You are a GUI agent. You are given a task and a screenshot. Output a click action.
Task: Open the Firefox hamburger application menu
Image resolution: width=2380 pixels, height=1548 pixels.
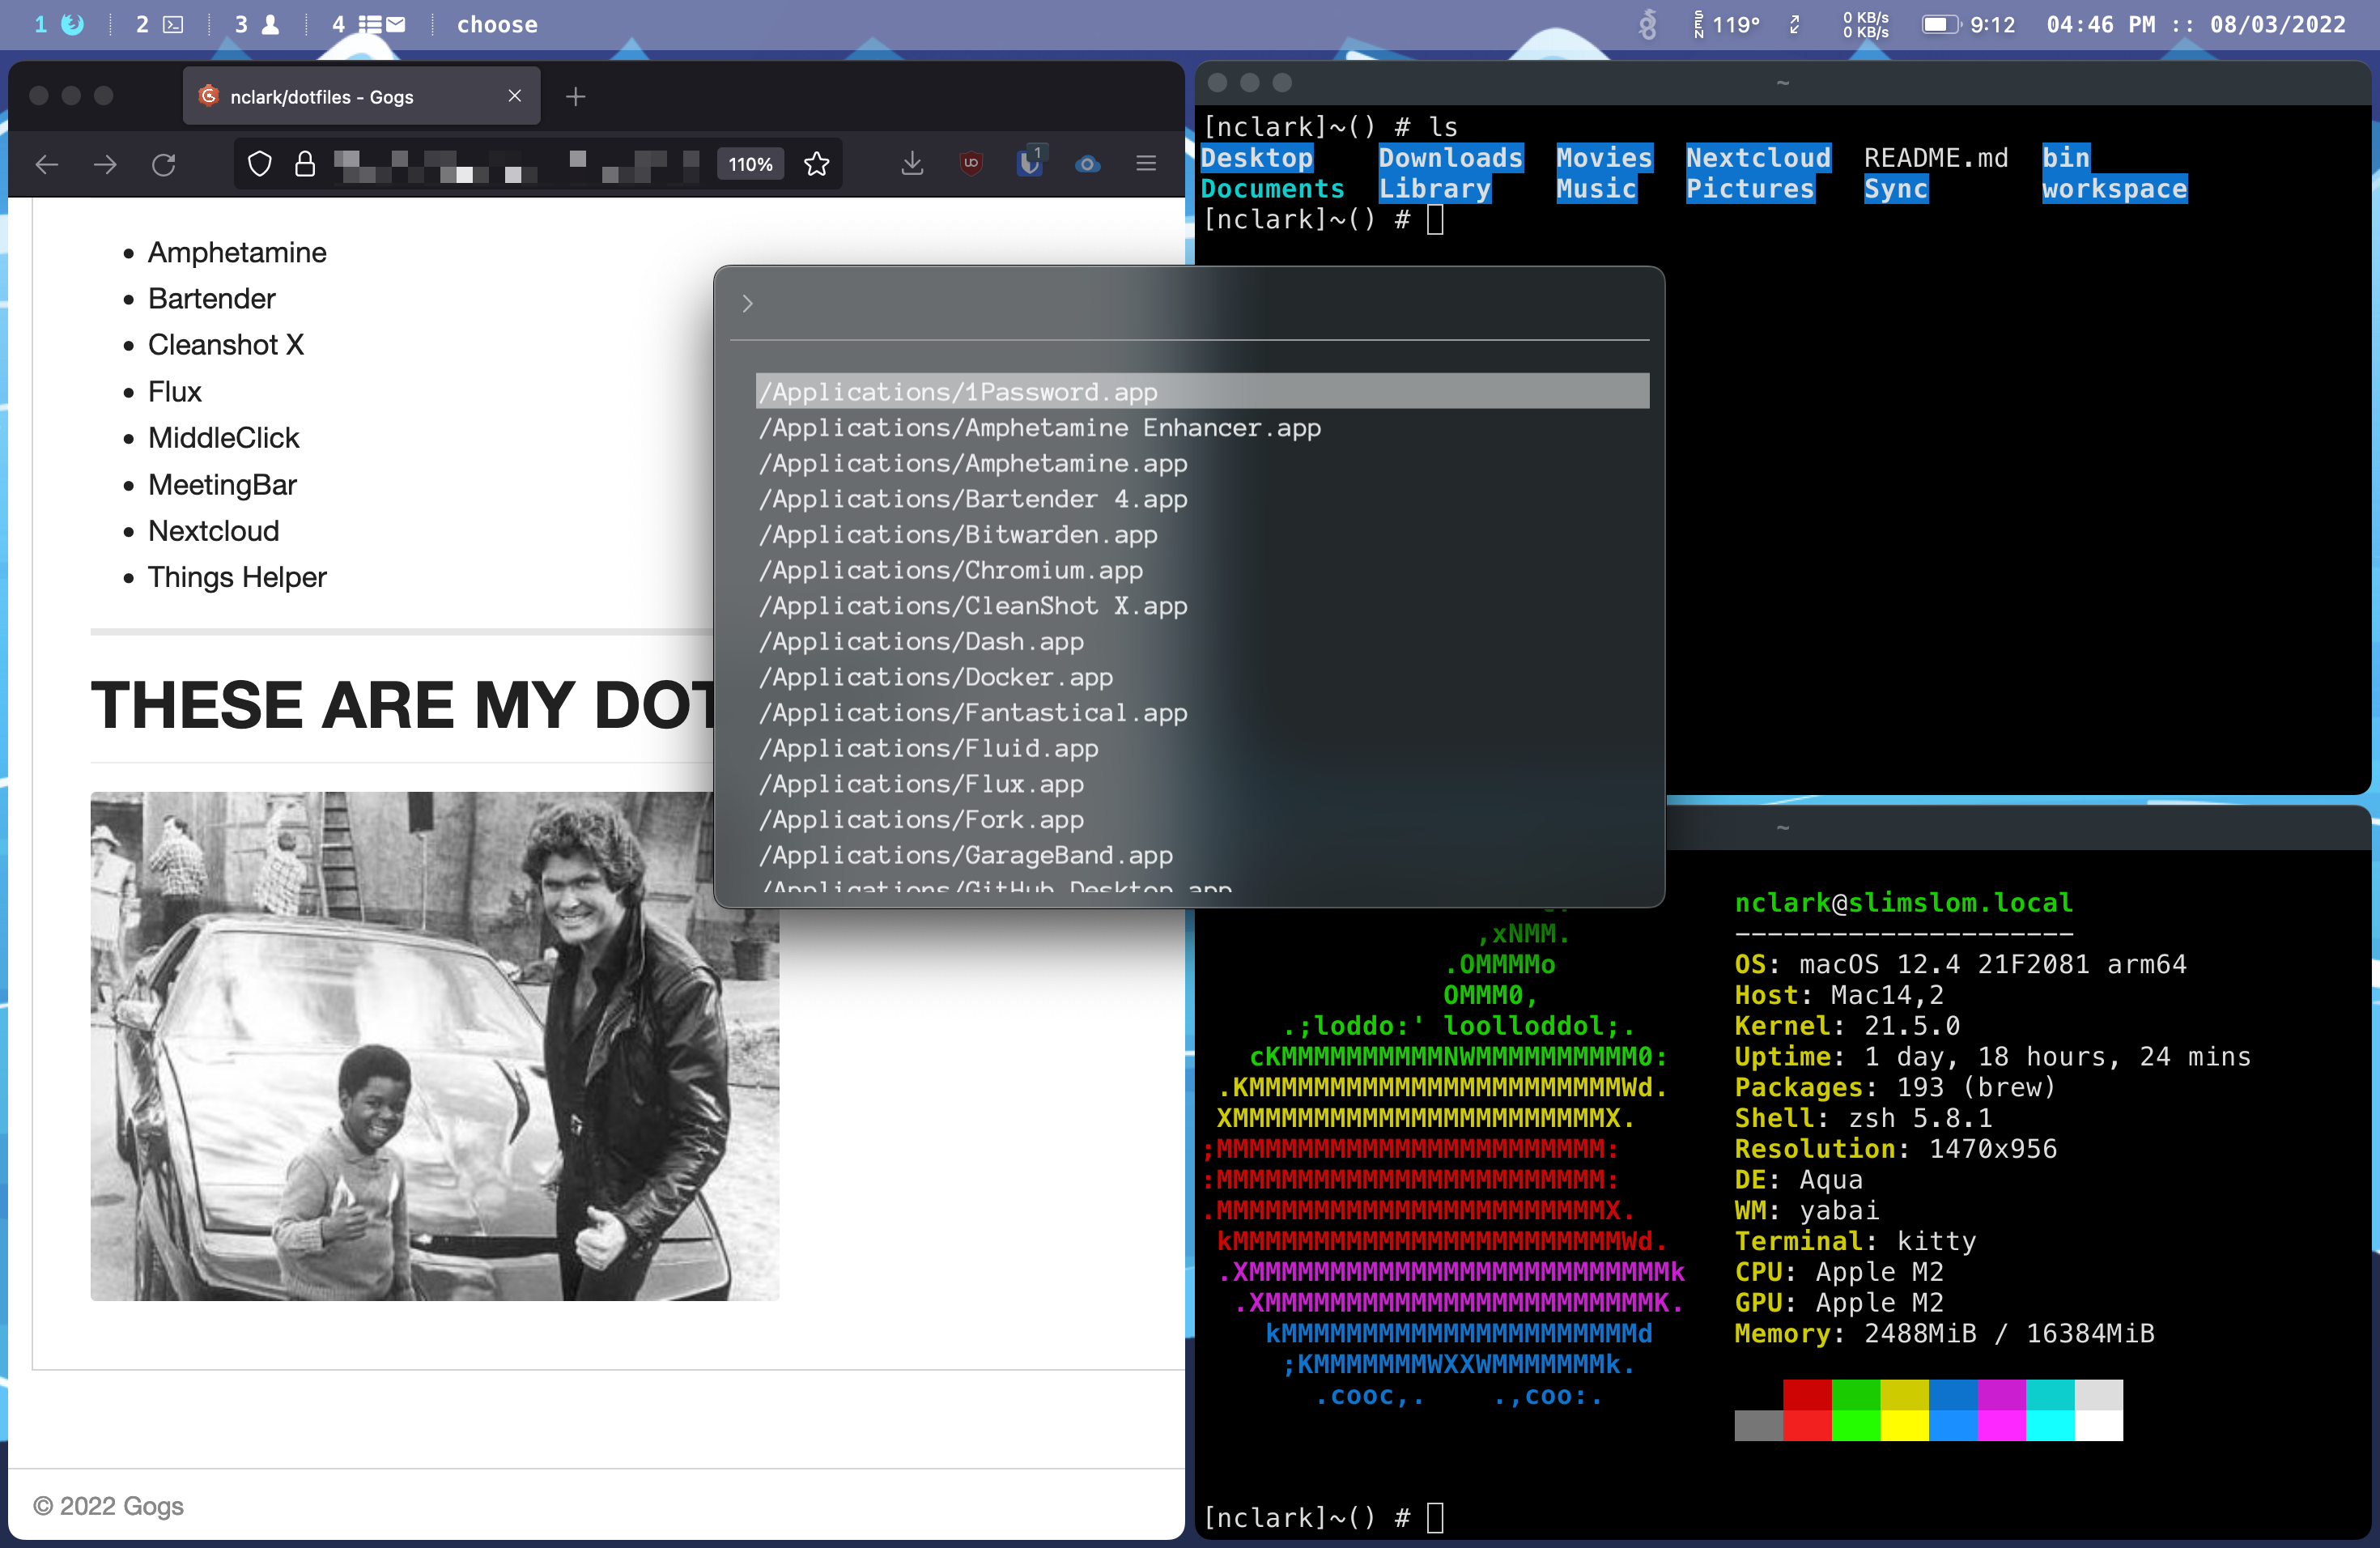(1146, 163)
